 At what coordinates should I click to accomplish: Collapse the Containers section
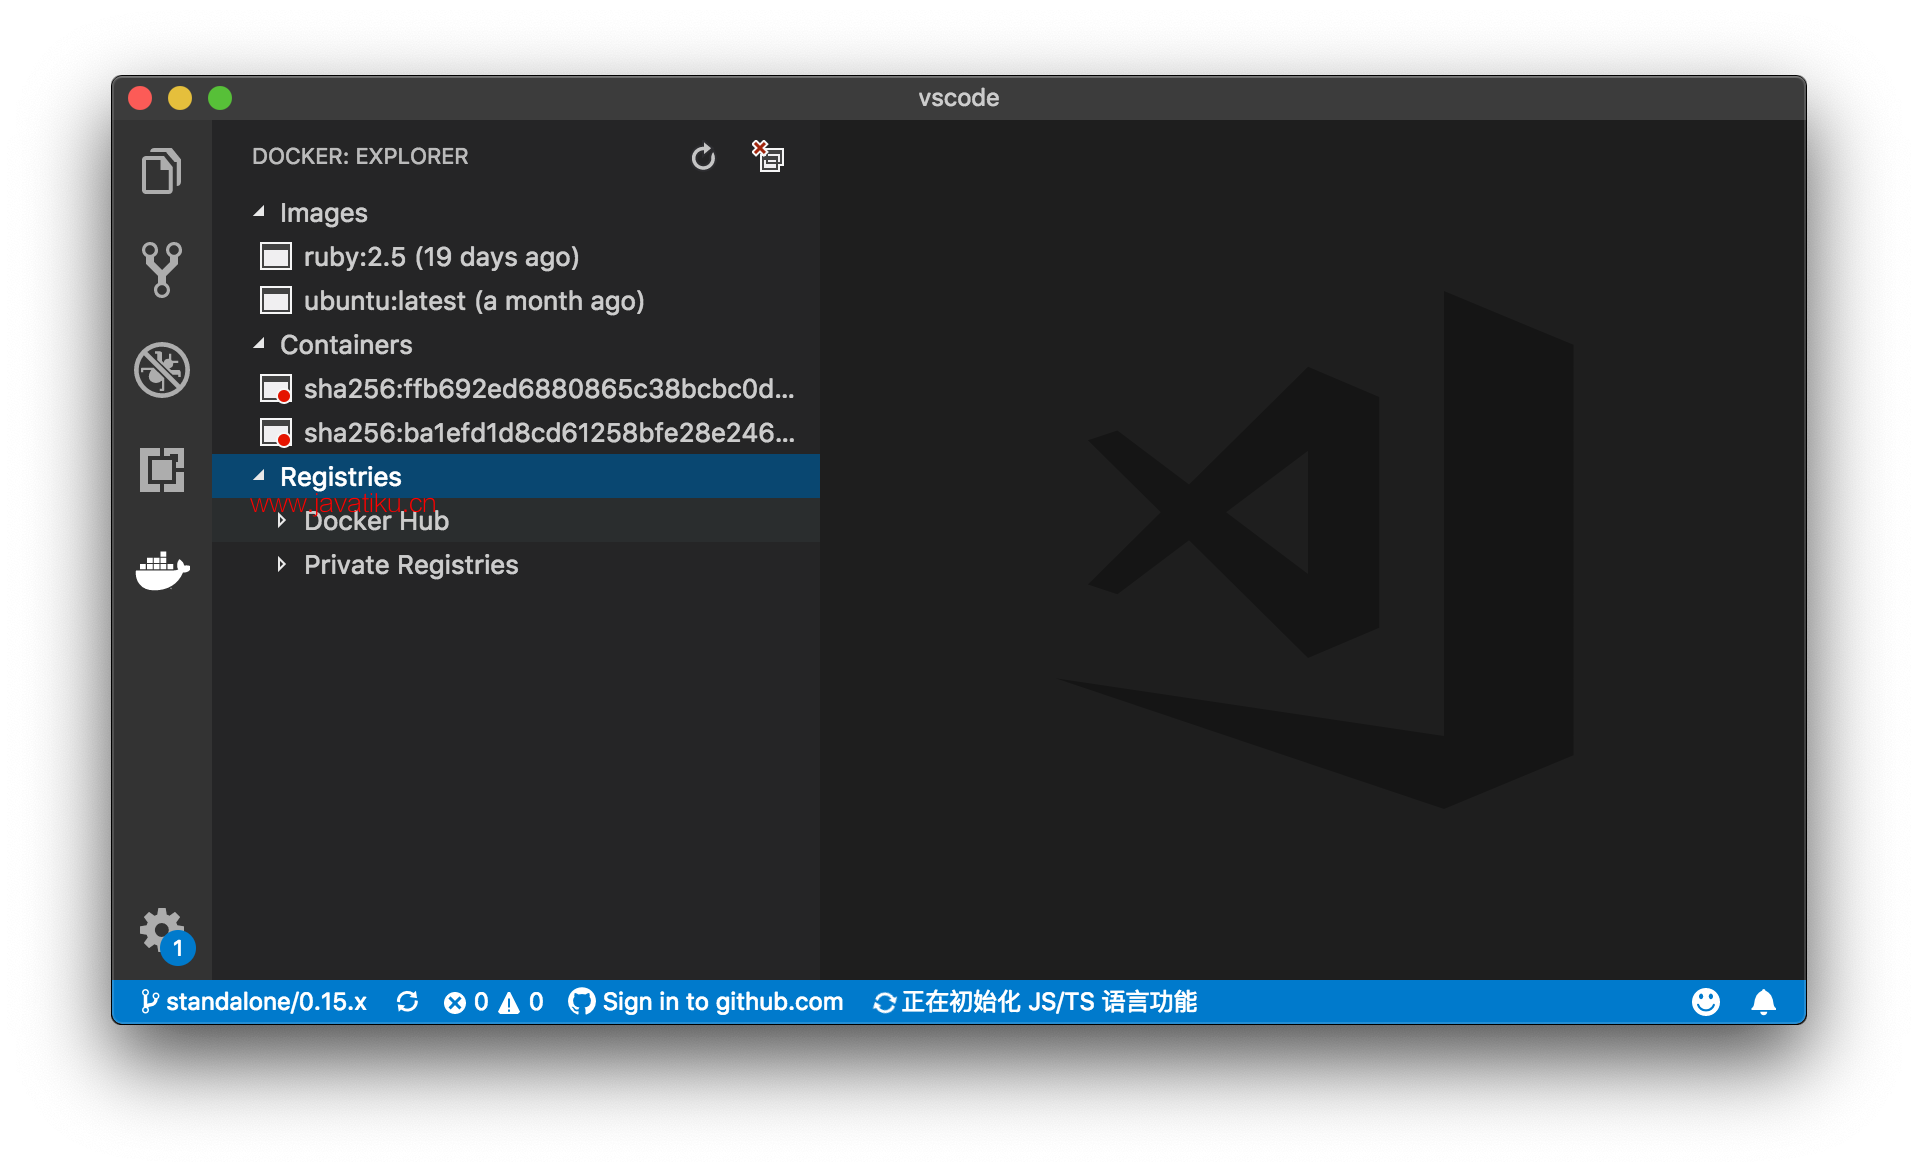[x=259, y=344]
